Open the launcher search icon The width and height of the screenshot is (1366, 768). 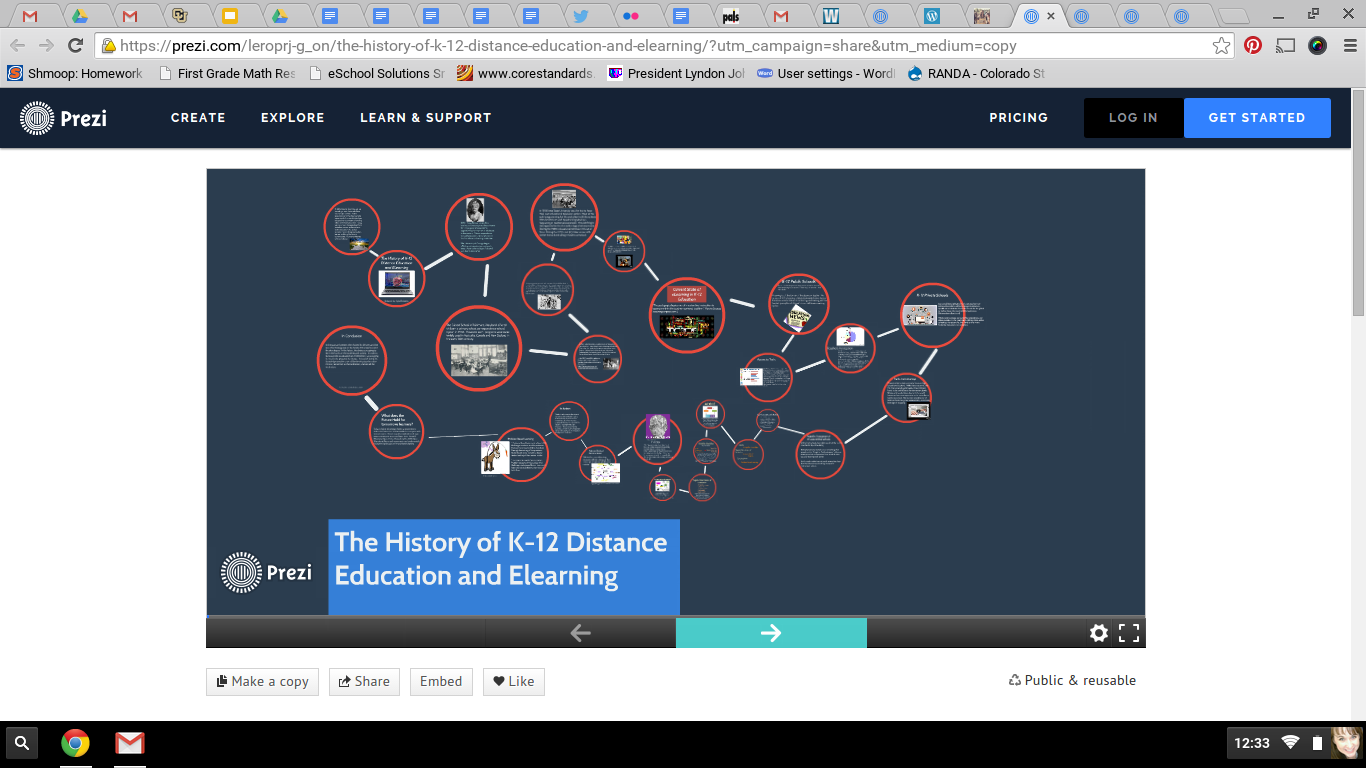pos(22,743)
